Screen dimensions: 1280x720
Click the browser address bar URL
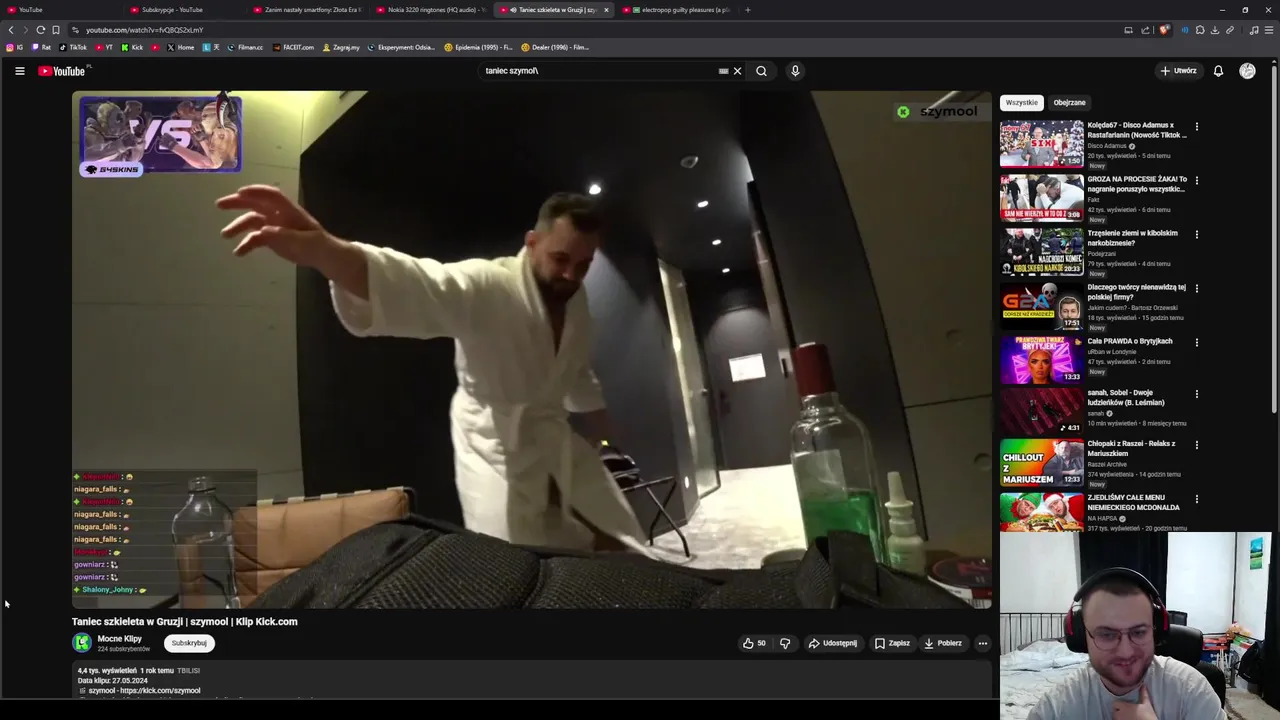[x=144, y=30]
